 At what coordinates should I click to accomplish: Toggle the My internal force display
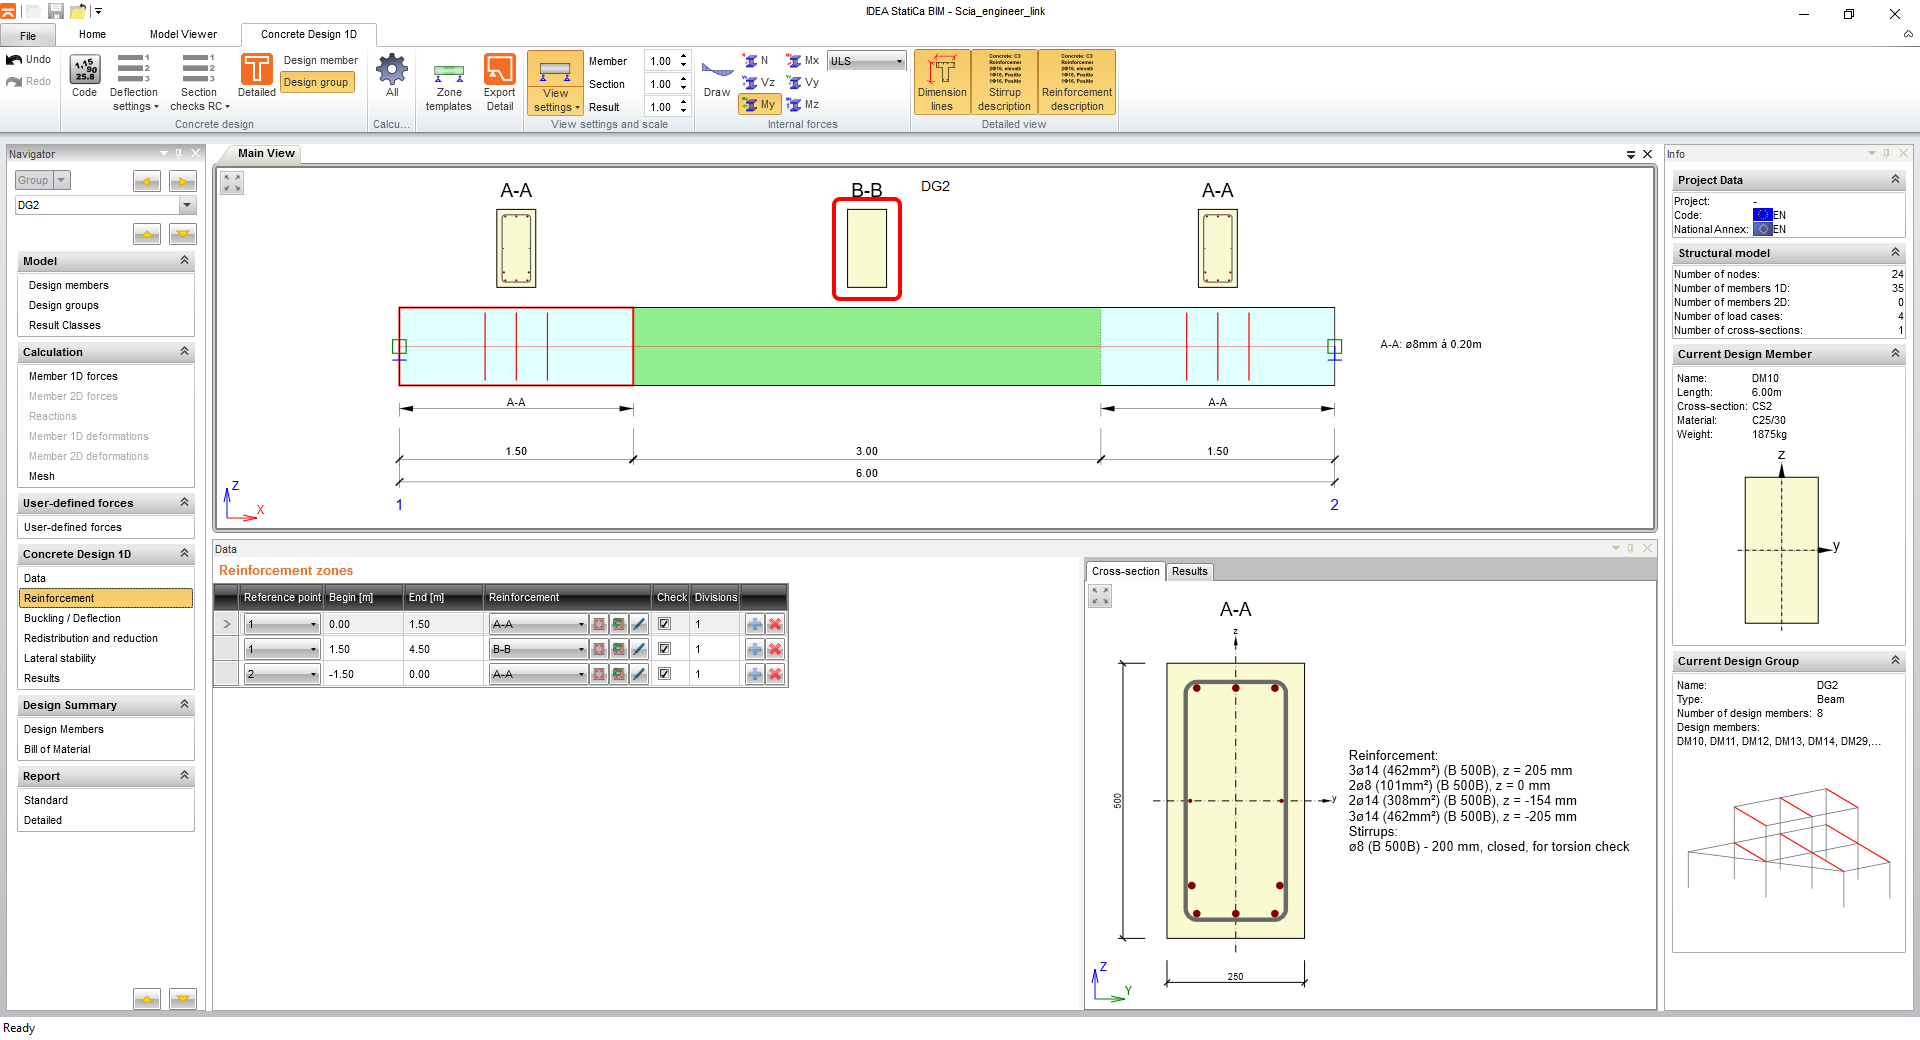tap(760, 104)
